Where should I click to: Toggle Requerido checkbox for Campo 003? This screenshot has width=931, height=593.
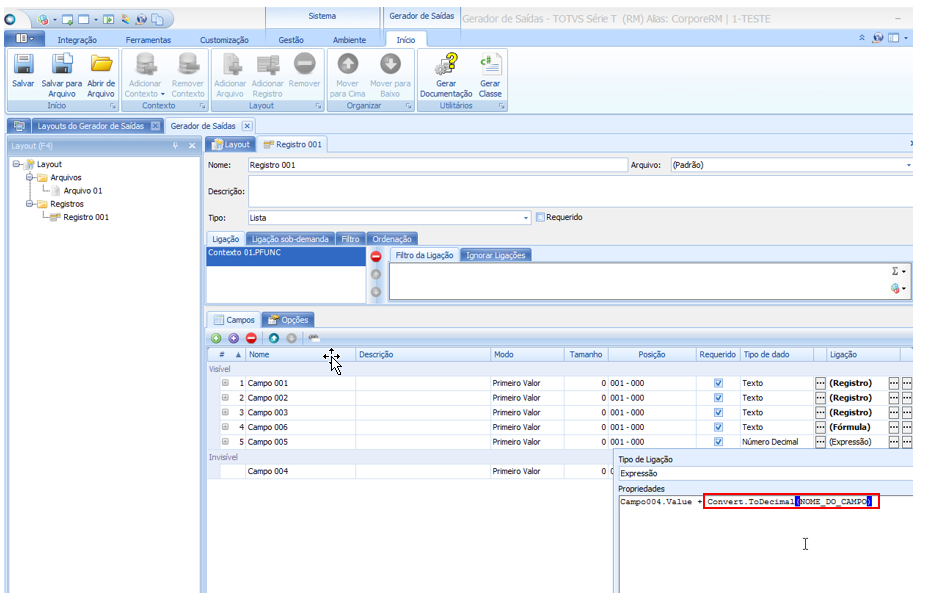click(x=718, y=413)
